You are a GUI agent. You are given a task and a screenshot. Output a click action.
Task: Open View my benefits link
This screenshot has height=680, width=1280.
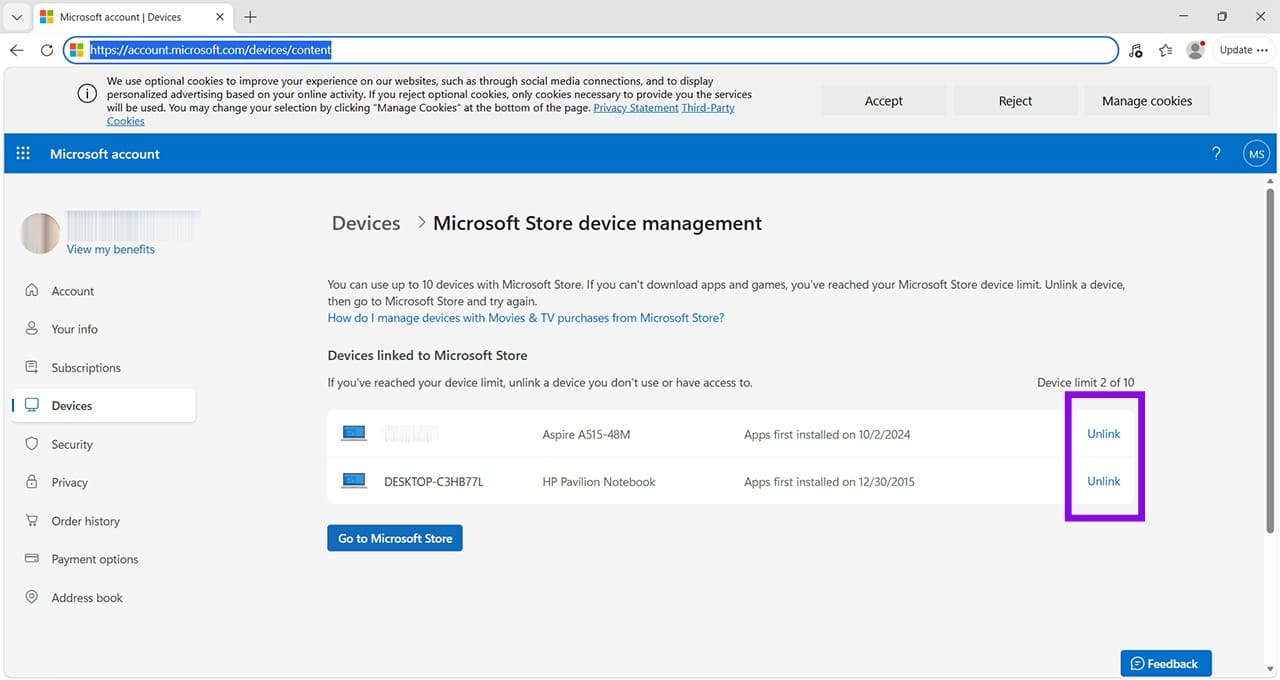111,249
